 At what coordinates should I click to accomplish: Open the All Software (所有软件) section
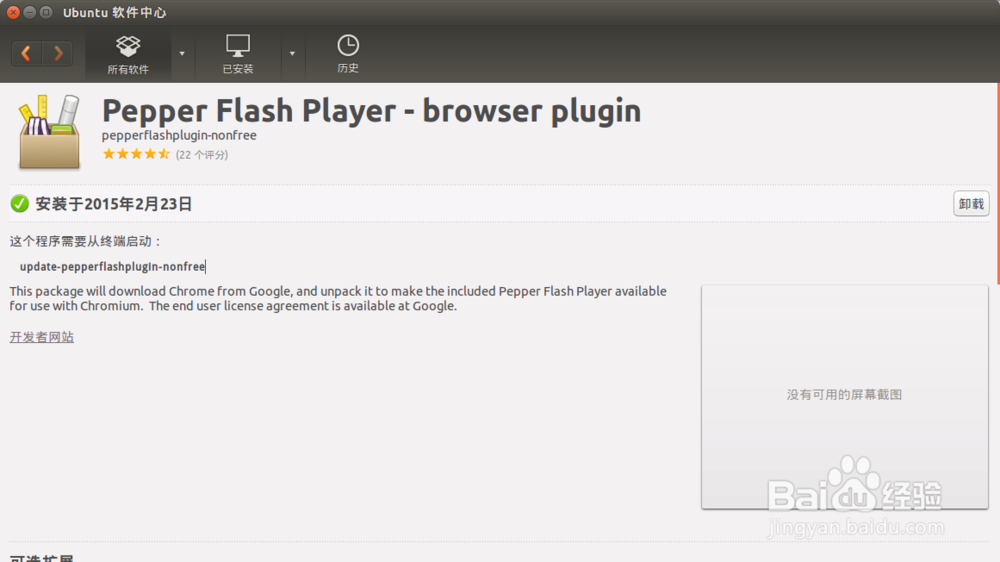pyautogui.click(x=128, y=54)
